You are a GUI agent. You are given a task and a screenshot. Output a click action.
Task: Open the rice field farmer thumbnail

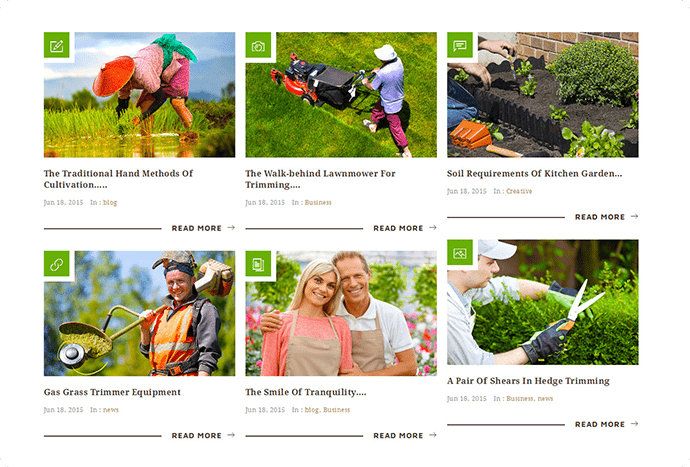pyautogui.click(x=139, y=95)
